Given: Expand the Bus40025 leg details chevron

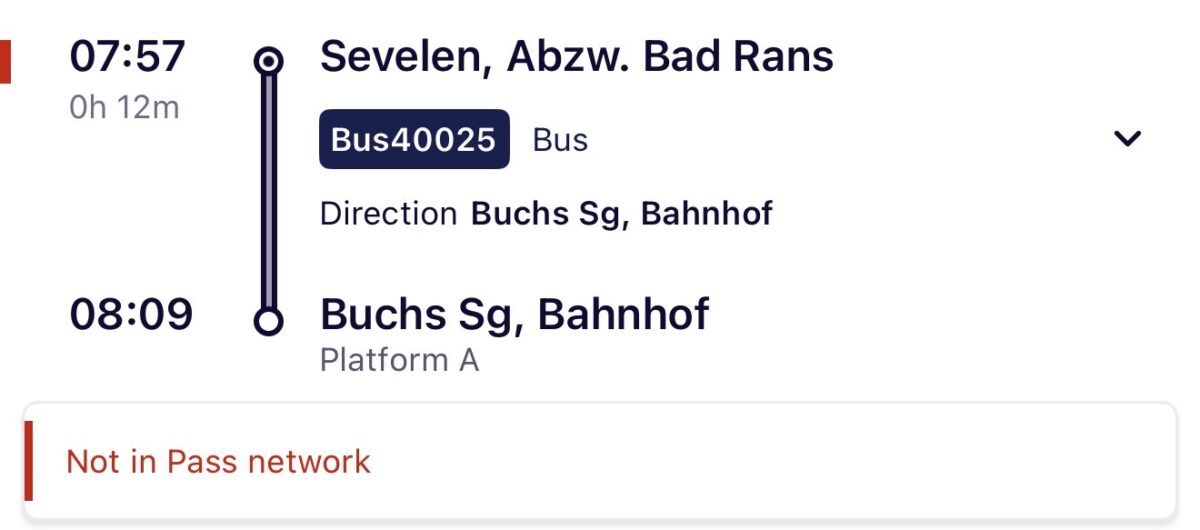Looking at the screenshot, I should pos(1127,140).
